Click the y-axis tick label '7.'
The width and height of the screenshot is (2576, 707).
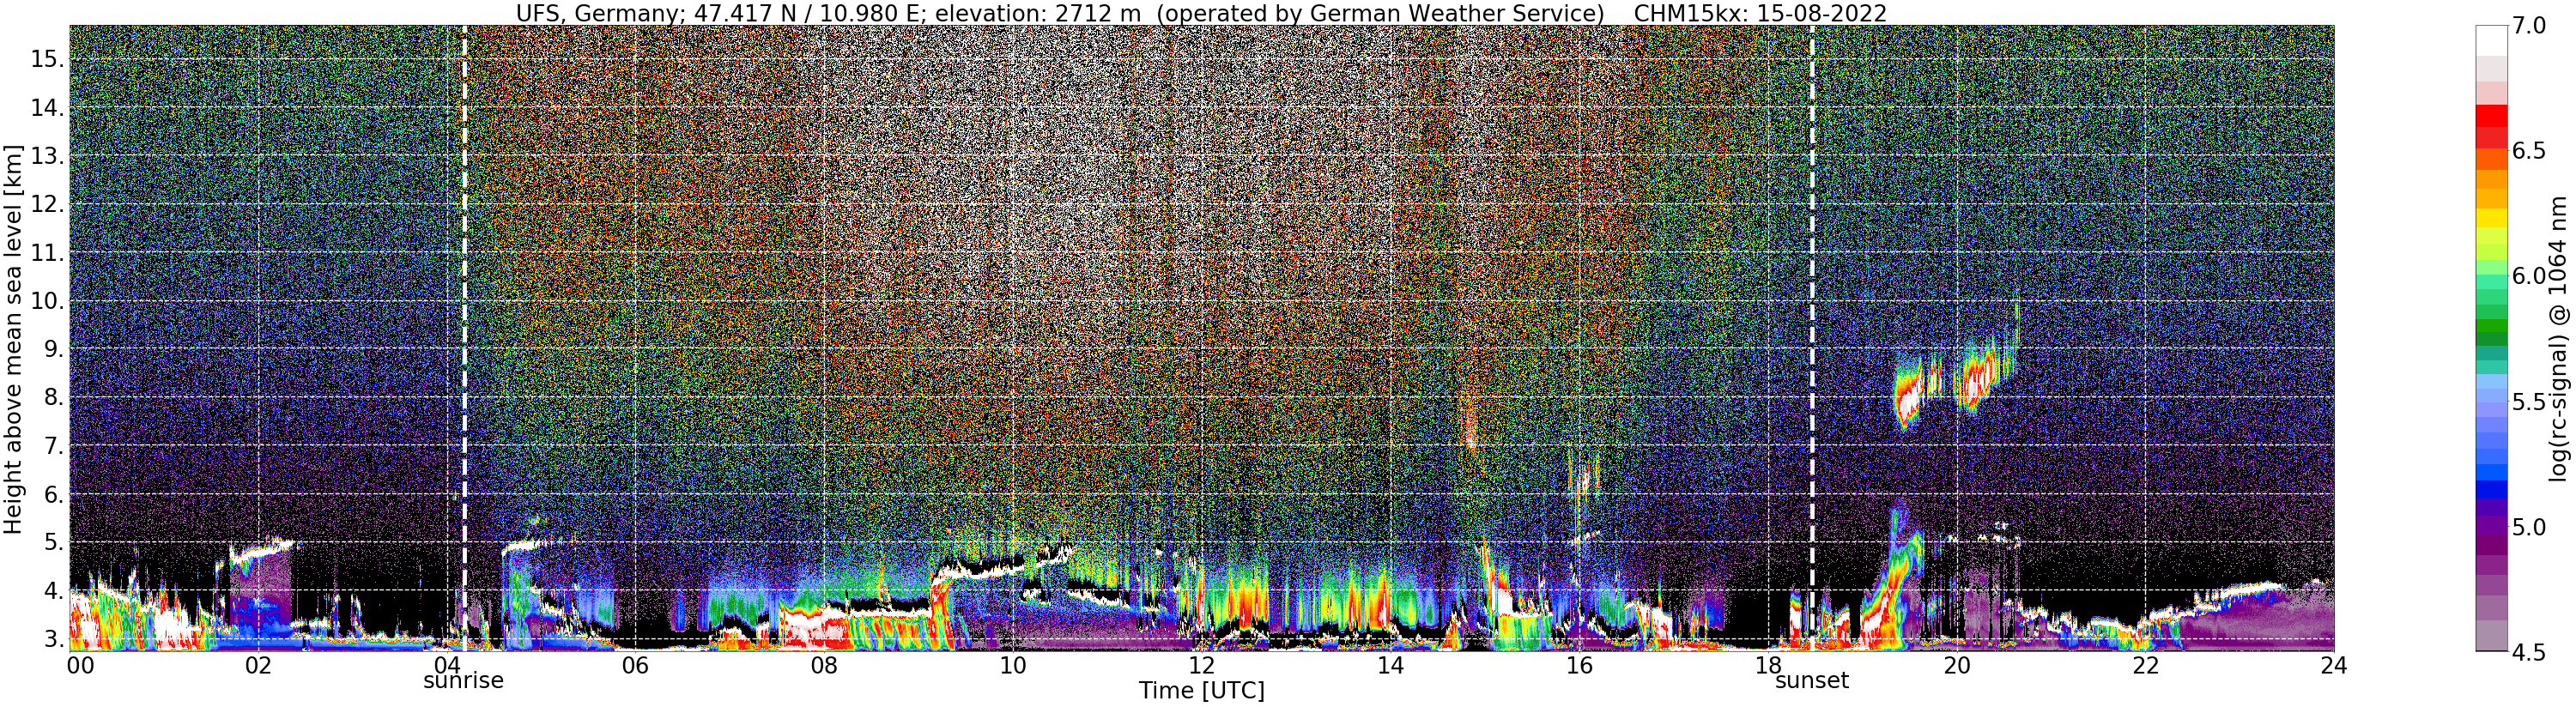pos(54,446)
